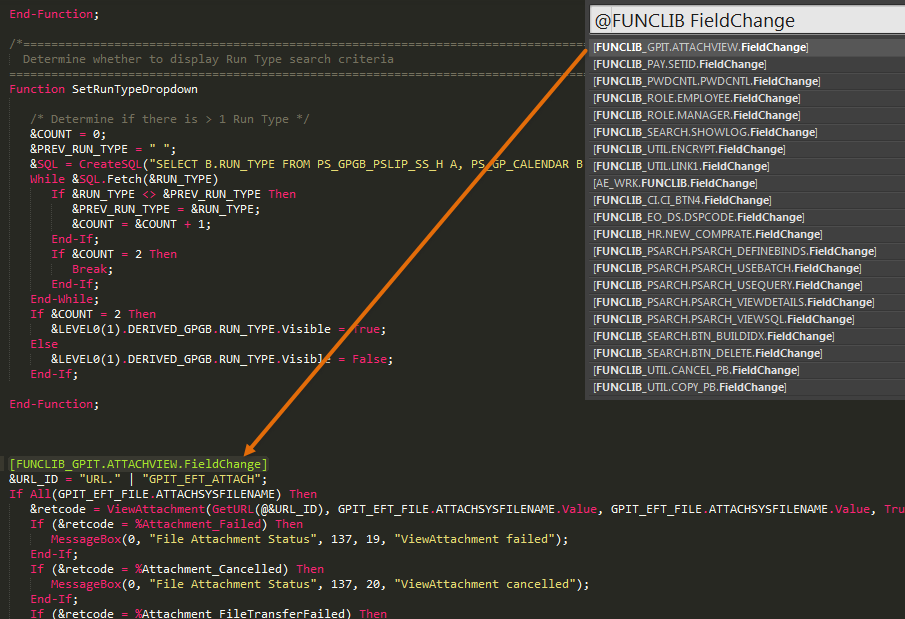The width and height of the screenshot is (905, 619).
Task: Choose FUNCLIB_HR.NEW_COMPRATE.FieldChange entry
Action: [x=748, y=234]
